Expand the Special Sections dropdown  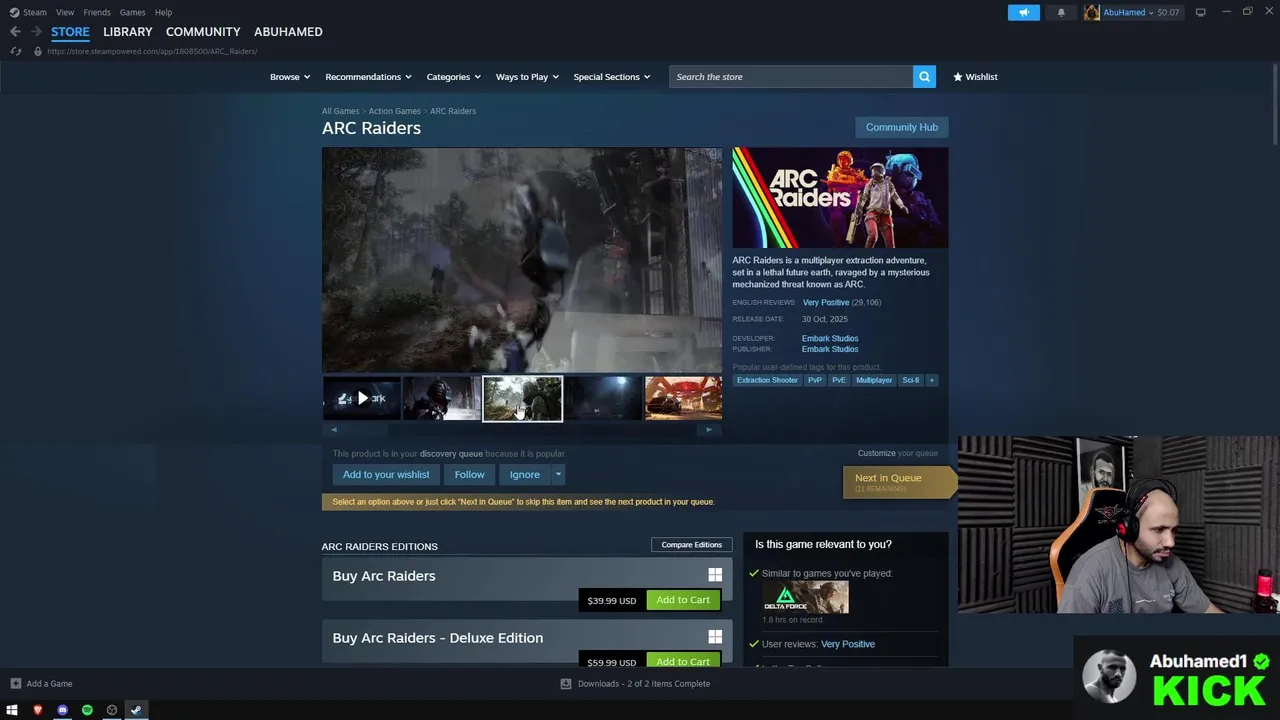coord(611,77)
